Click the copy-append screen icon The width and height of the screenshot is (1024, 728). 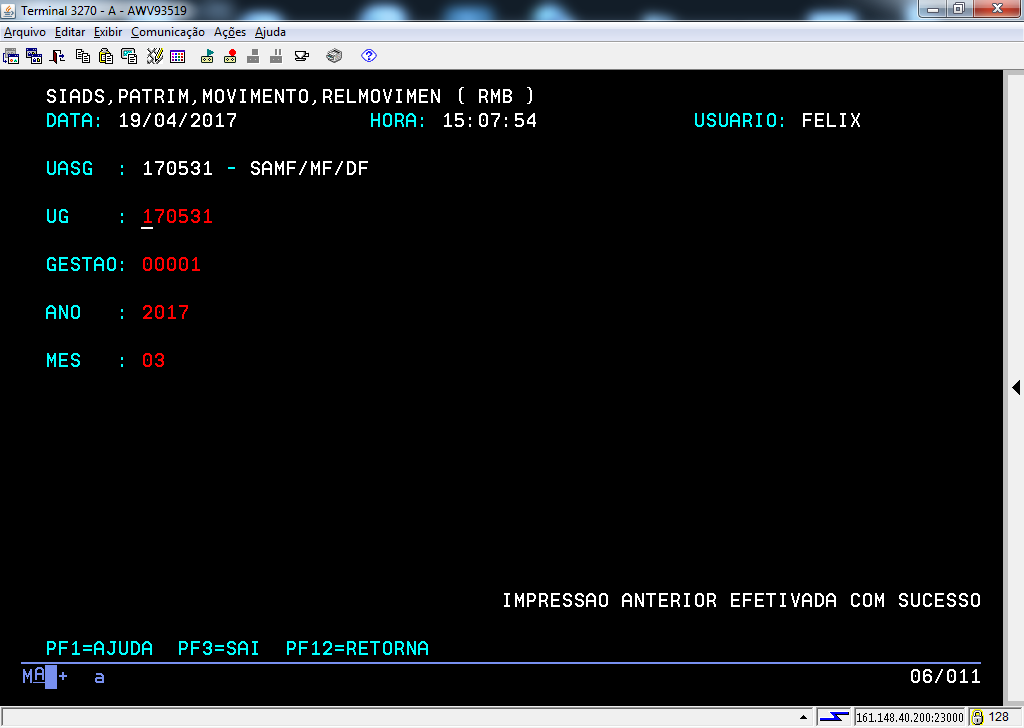[129, 56]
